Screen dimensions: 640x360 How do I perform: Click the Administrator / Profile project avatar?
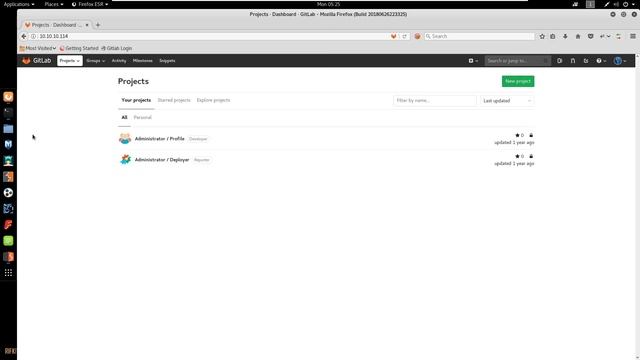tap(125, 139)
